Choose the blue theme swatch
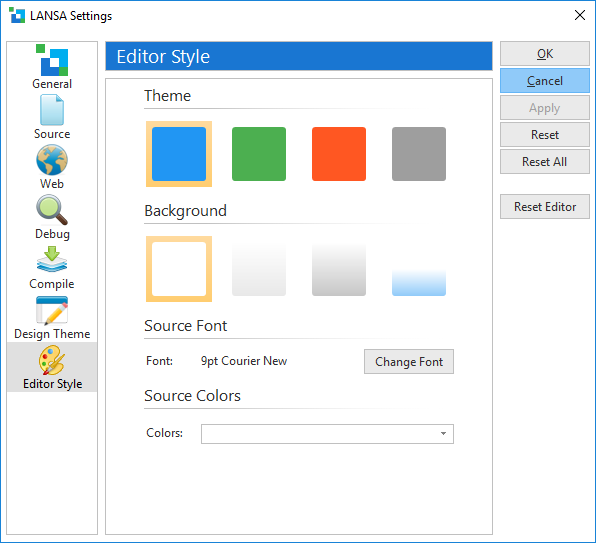The height and width of the screenshot is (543, 596). pyautogui.click(x=179, y=154)
